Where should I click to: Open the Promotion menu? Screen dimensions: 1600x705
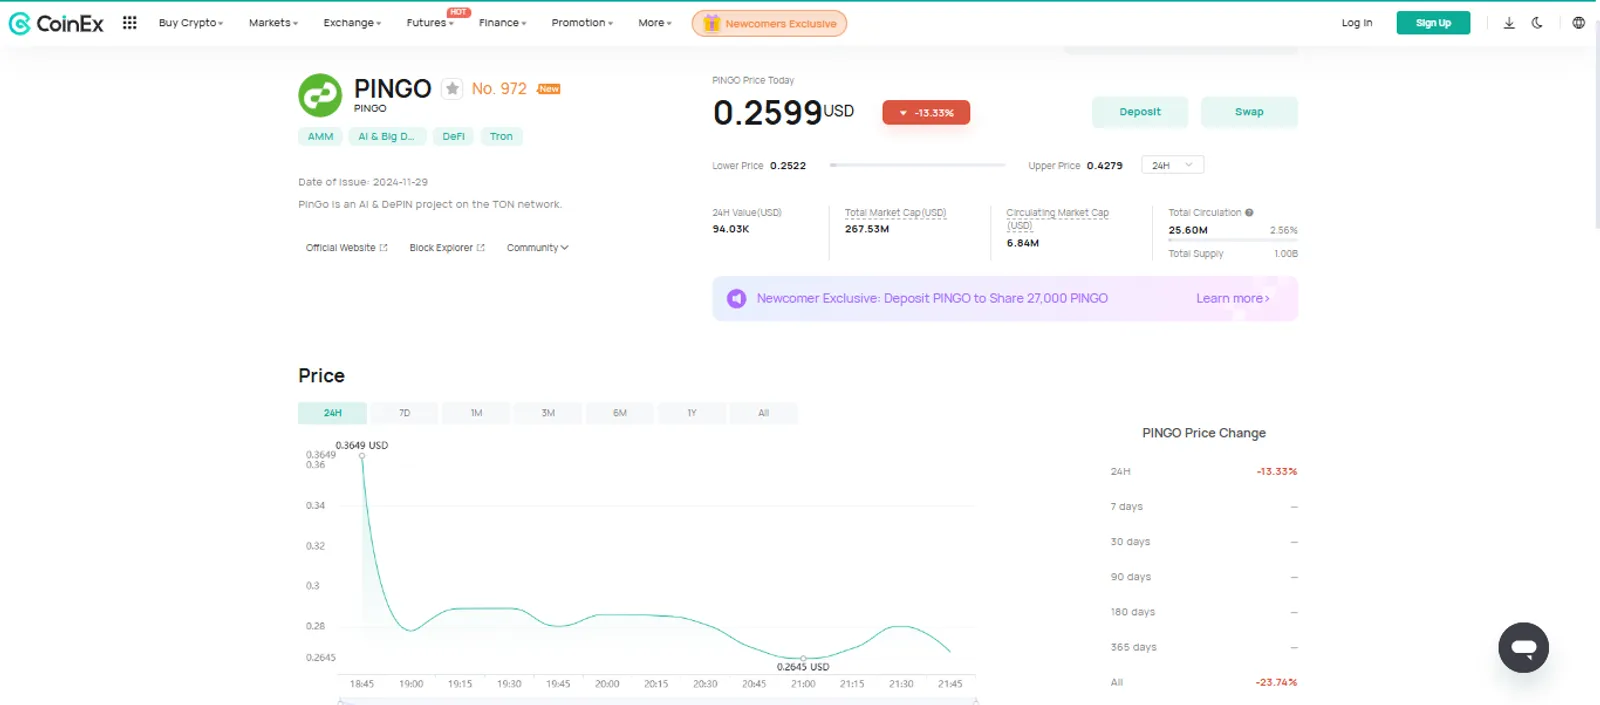coord(582,23)
